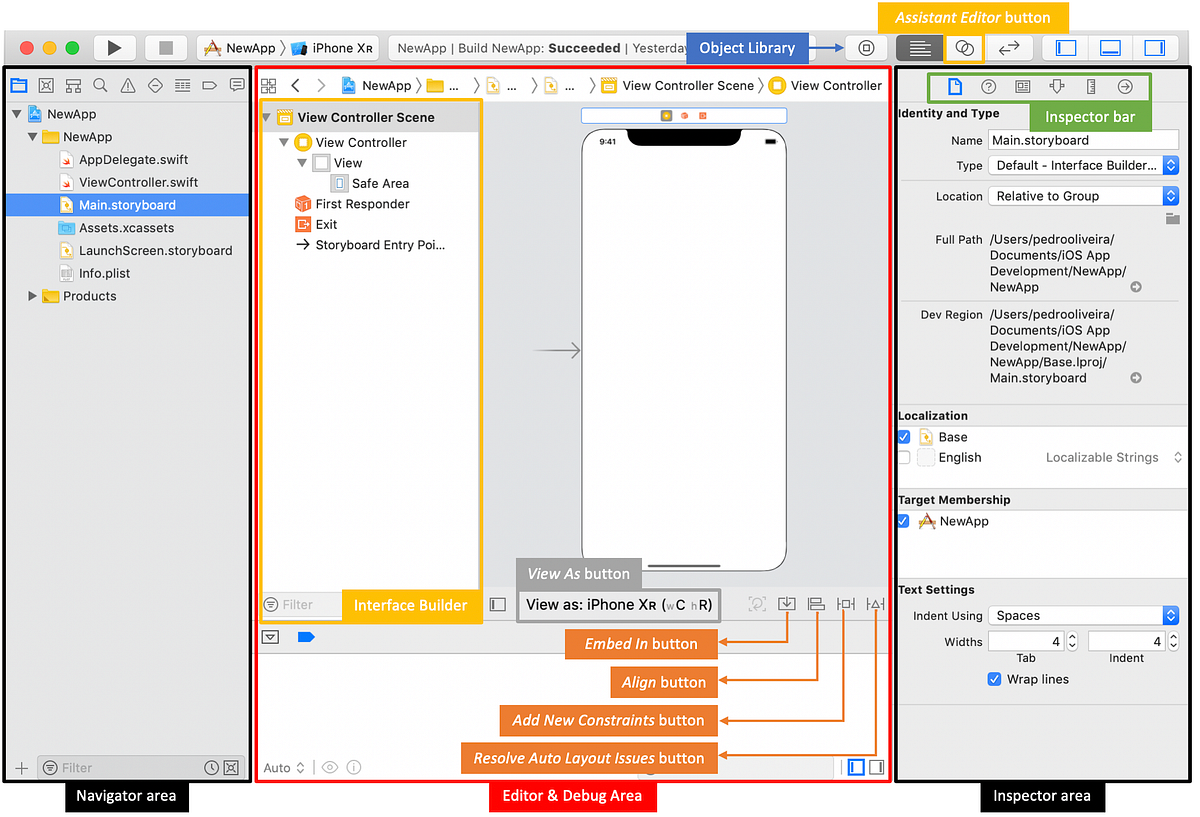The height and width of the screenshot is (817, 1200).
Task: Select the Size inspector ruler icon
Action: tap(1091, 87)
